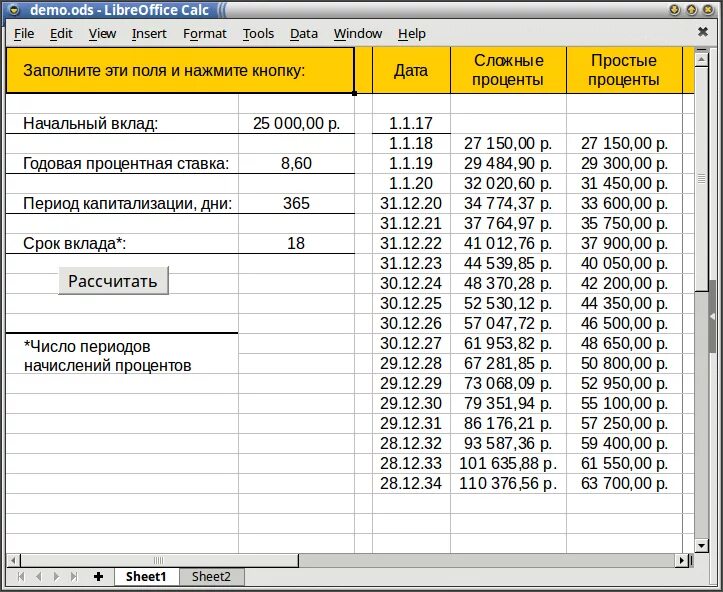The image size is (723, 592).
Task: Open the Tools menu
Action: click(258, 34)
